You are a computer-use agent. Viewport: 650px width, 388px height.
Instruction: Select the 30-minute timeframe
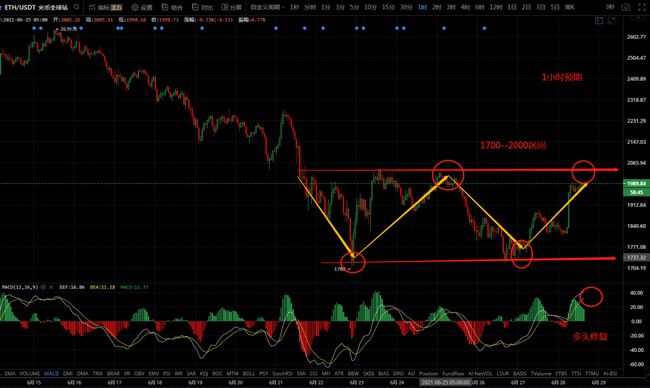(406, 7)
